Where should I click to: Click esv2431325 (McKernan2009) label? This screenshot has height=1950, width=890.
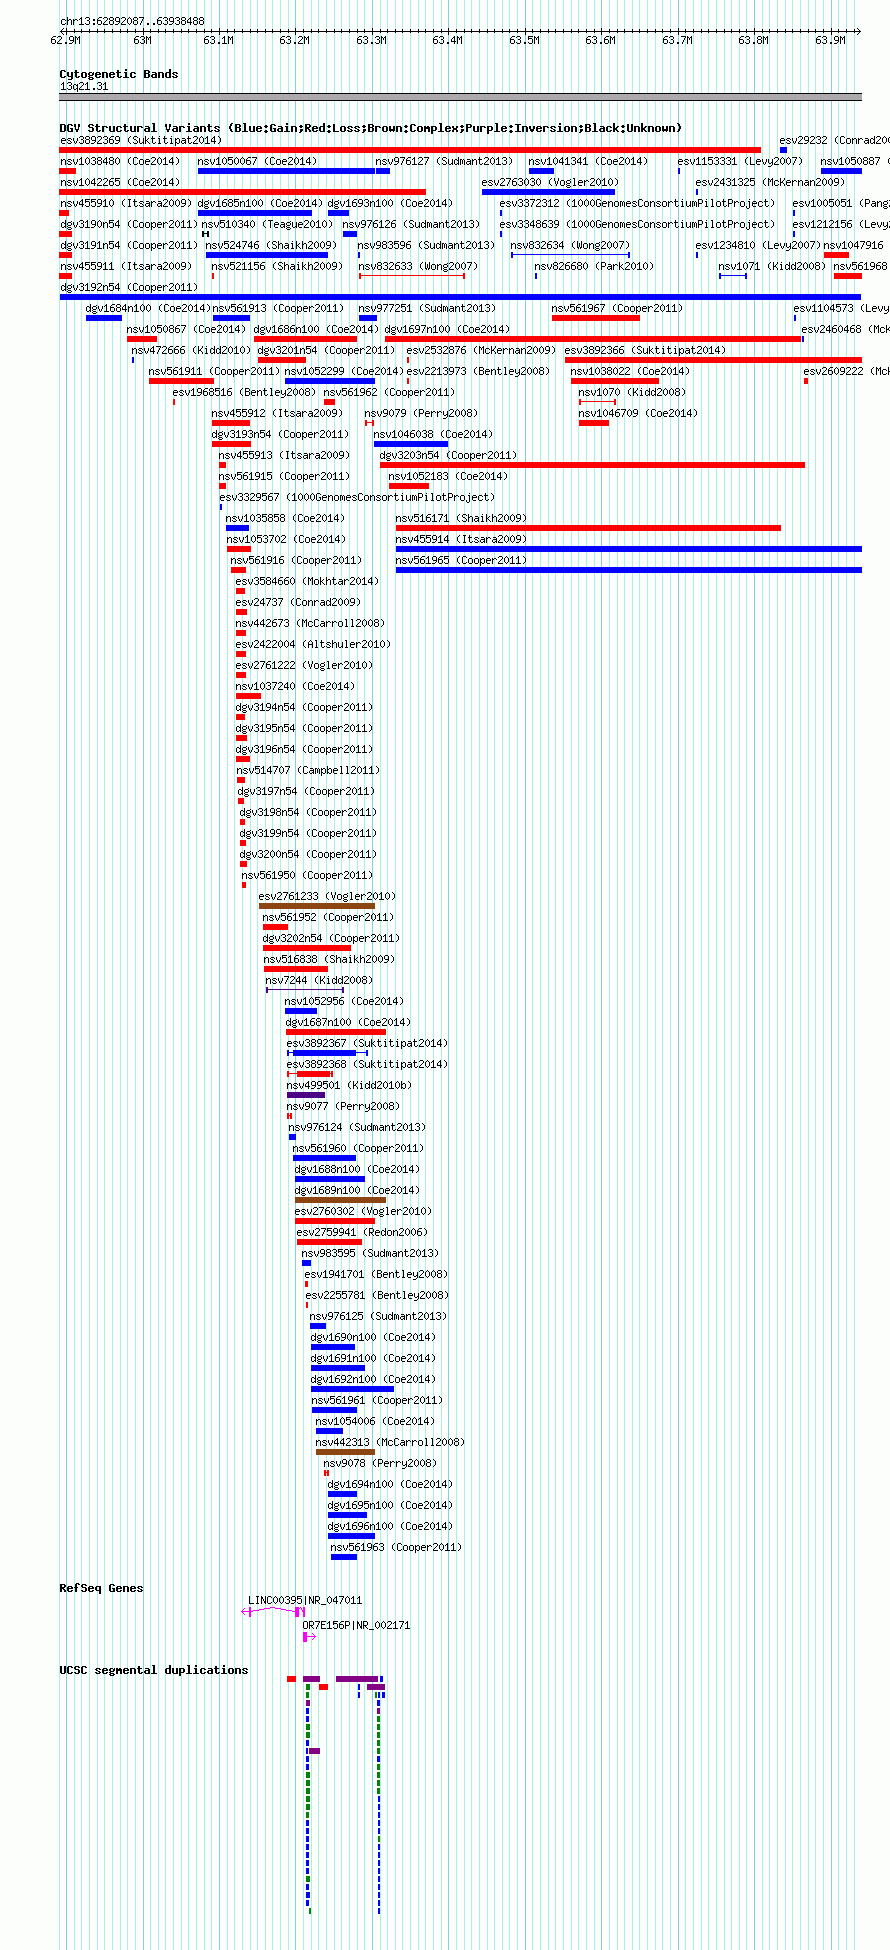click(x=770, y=182)
